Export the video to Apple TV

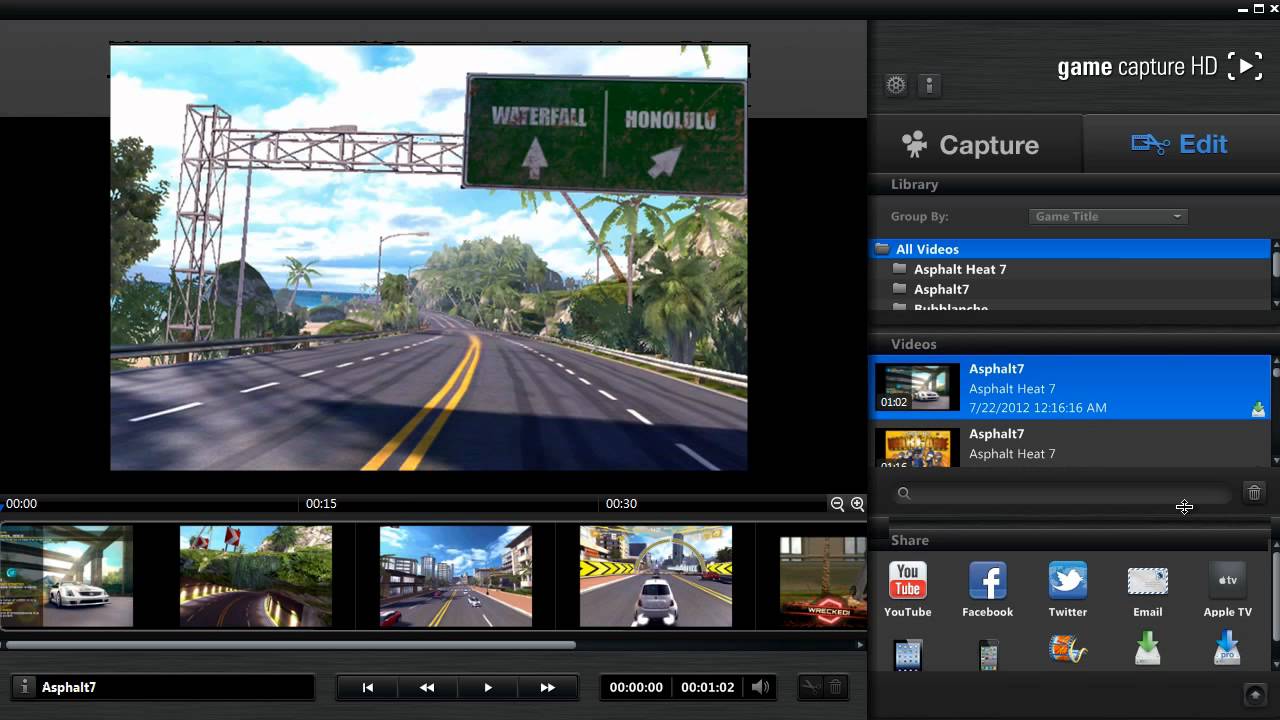pos(1227,589)
